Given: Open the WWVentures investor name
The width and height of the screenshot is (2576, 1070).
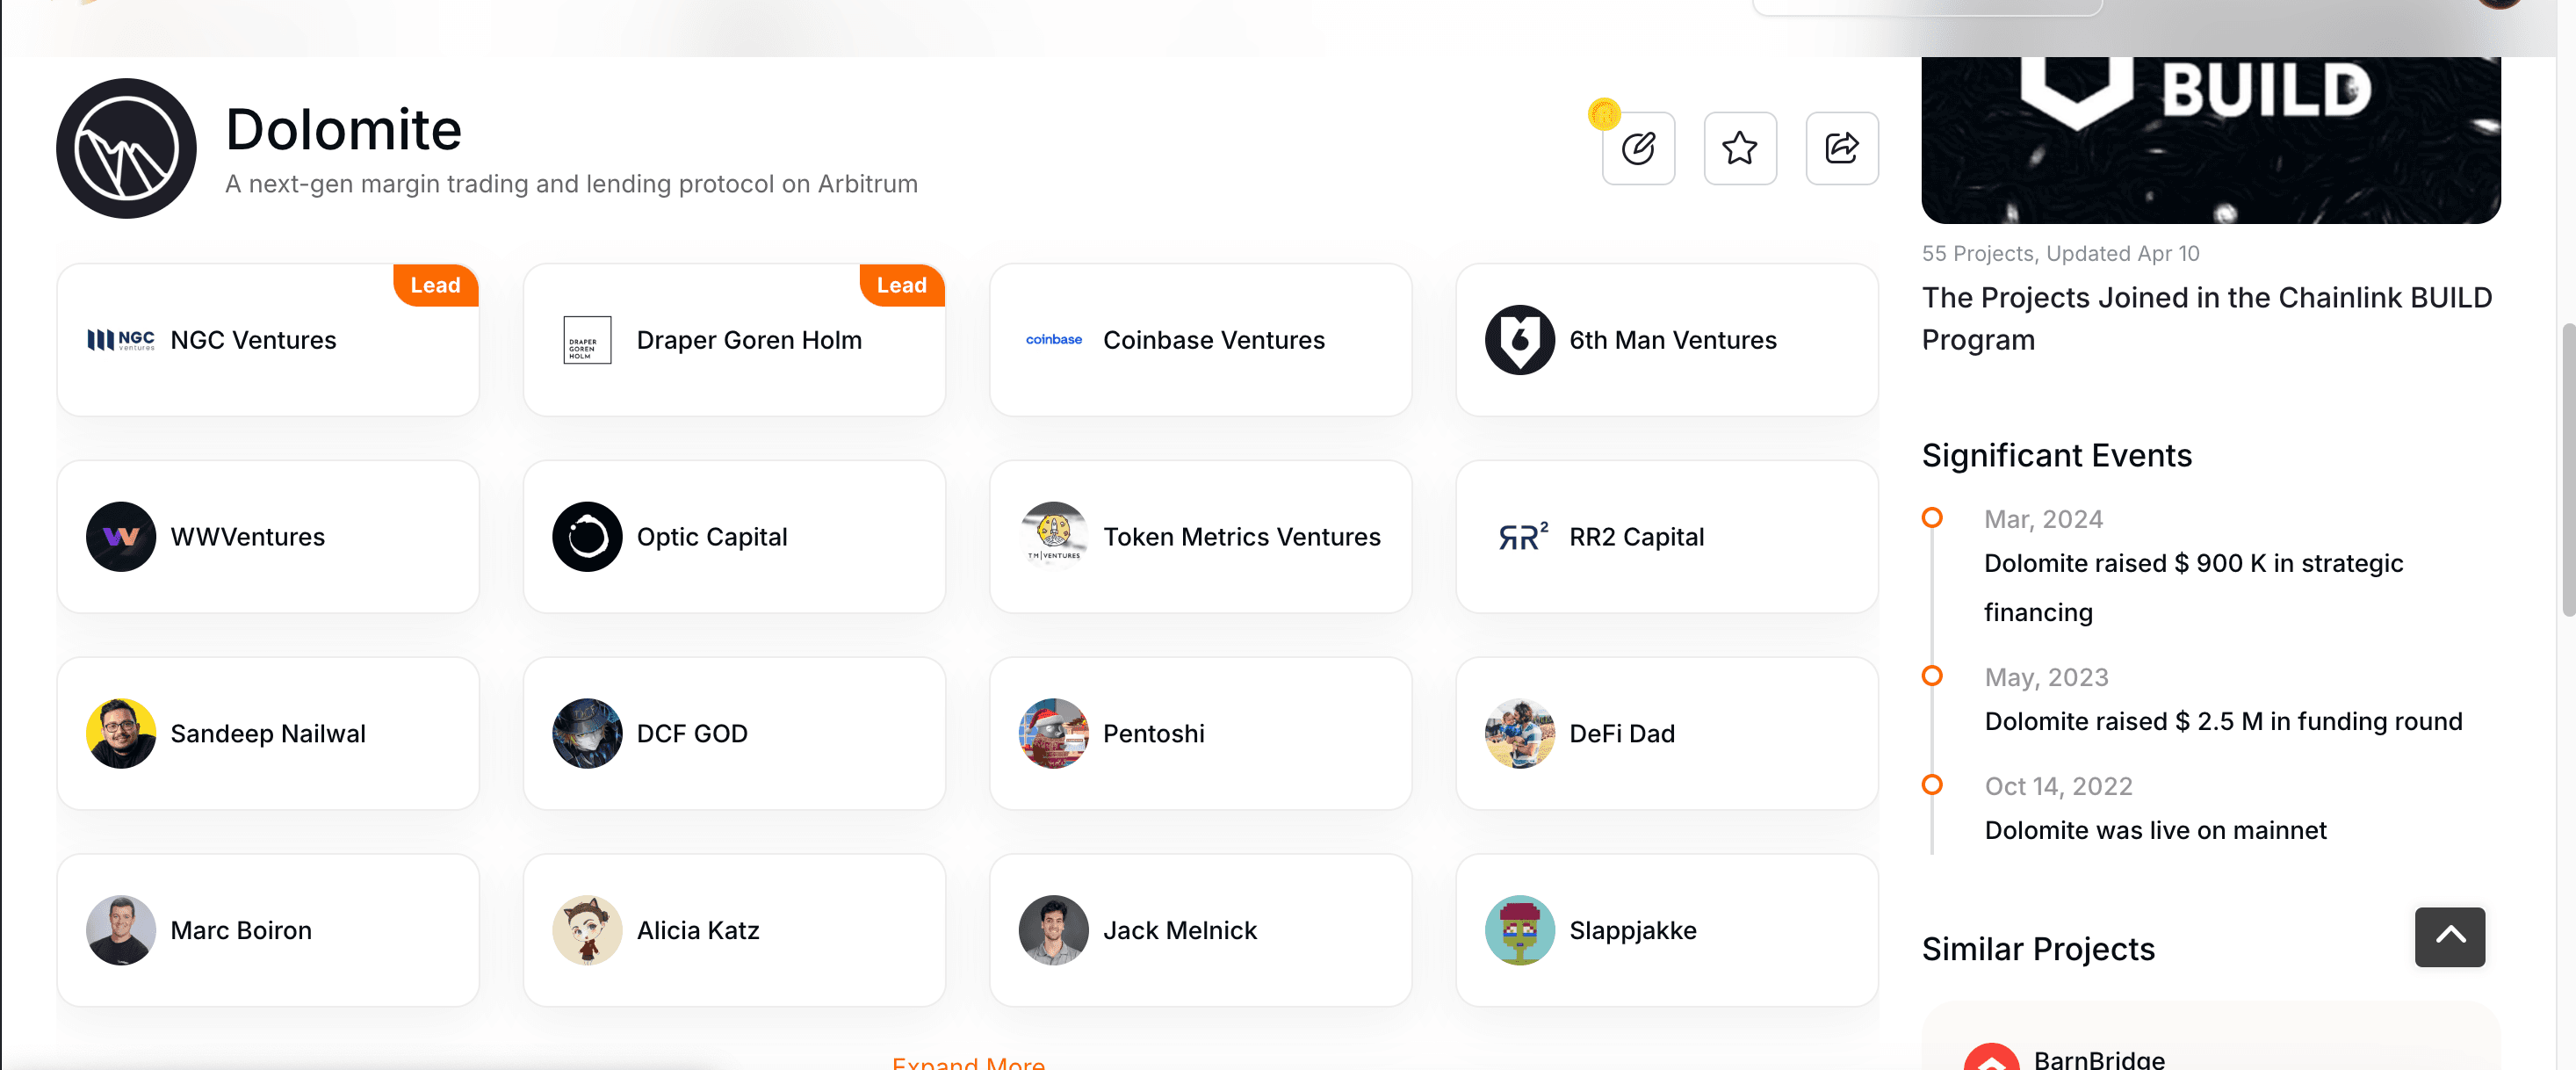Looking at the screenshot, I should [247, 537].
